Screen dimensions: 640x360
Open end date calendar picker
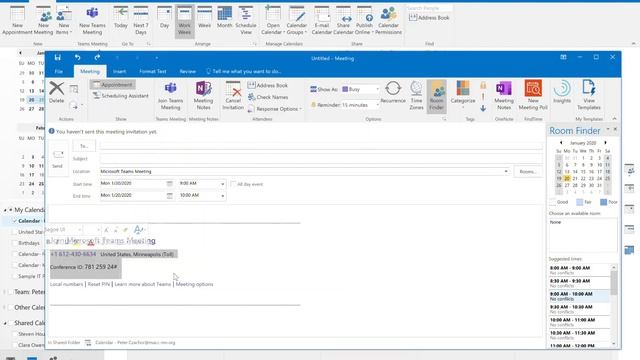tap(169, 196)
